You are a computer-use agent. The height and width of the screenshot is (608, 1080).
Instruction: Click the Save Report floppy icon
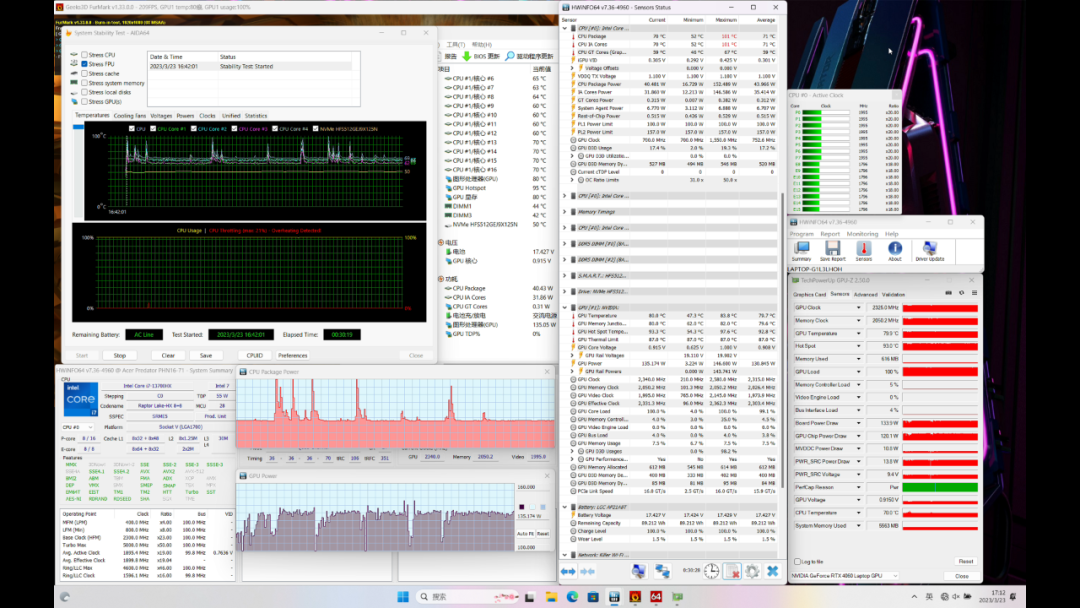832,251
